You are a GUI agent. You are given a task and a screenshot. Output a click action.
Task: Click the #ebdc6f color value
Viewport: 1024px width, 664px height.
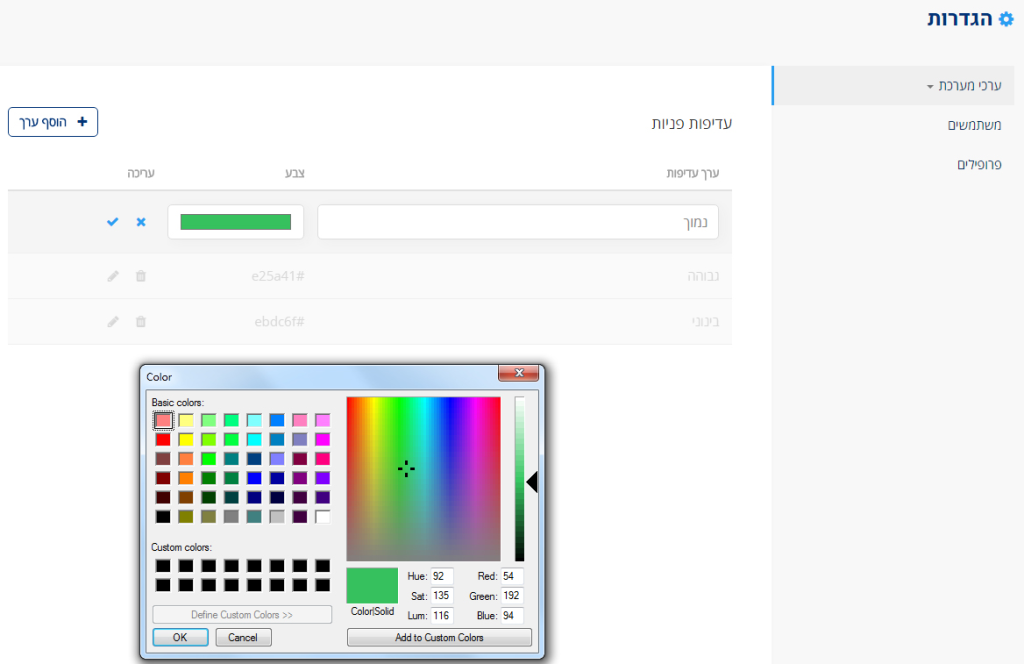(x=280, y=322)
